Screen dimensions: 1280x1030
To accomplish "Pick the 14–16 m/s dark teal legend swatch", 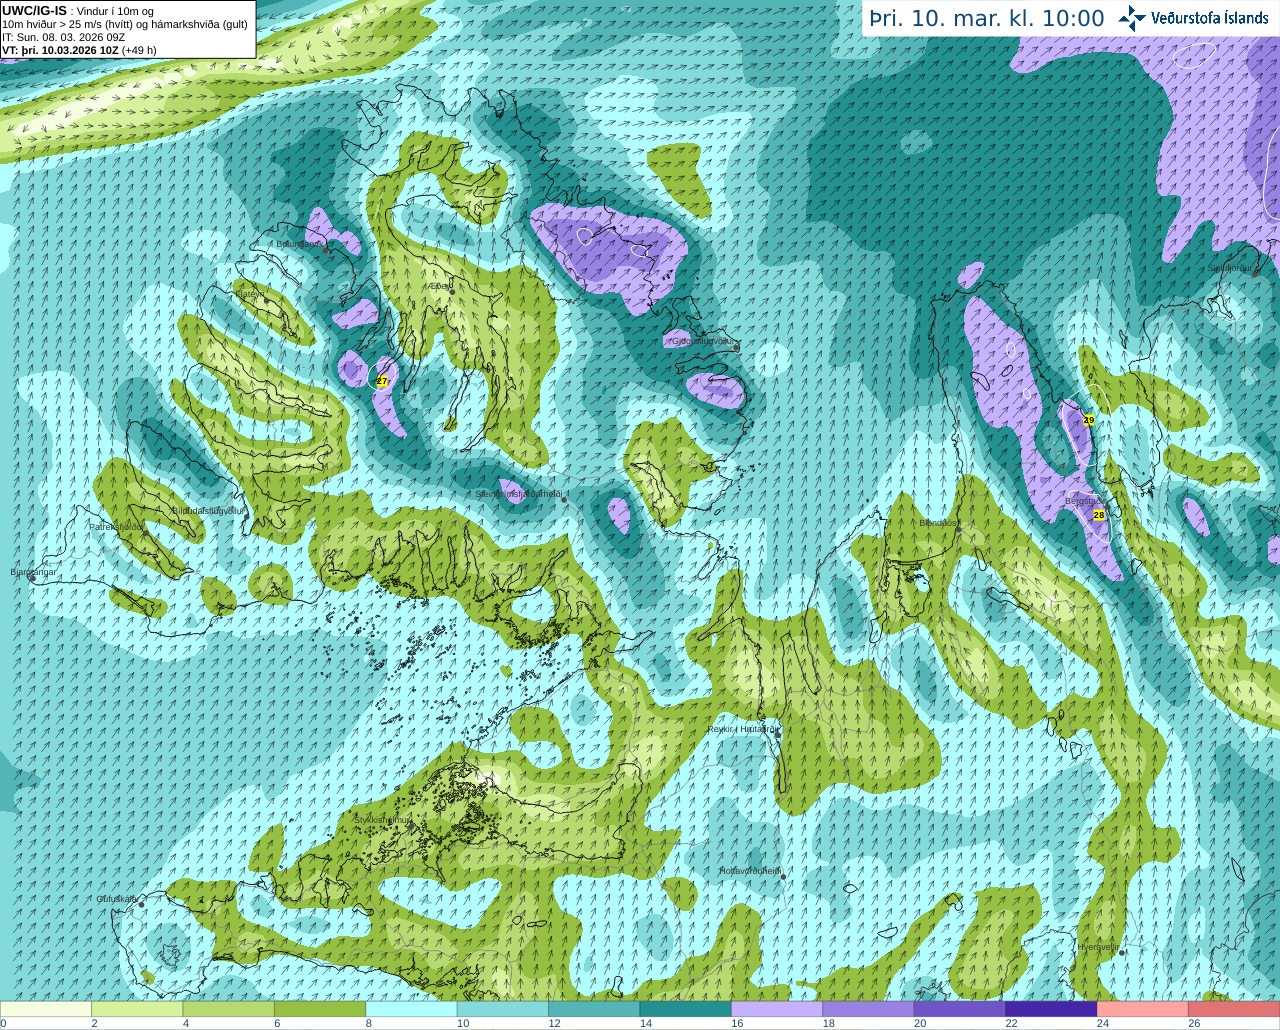I will point(687,1009).
